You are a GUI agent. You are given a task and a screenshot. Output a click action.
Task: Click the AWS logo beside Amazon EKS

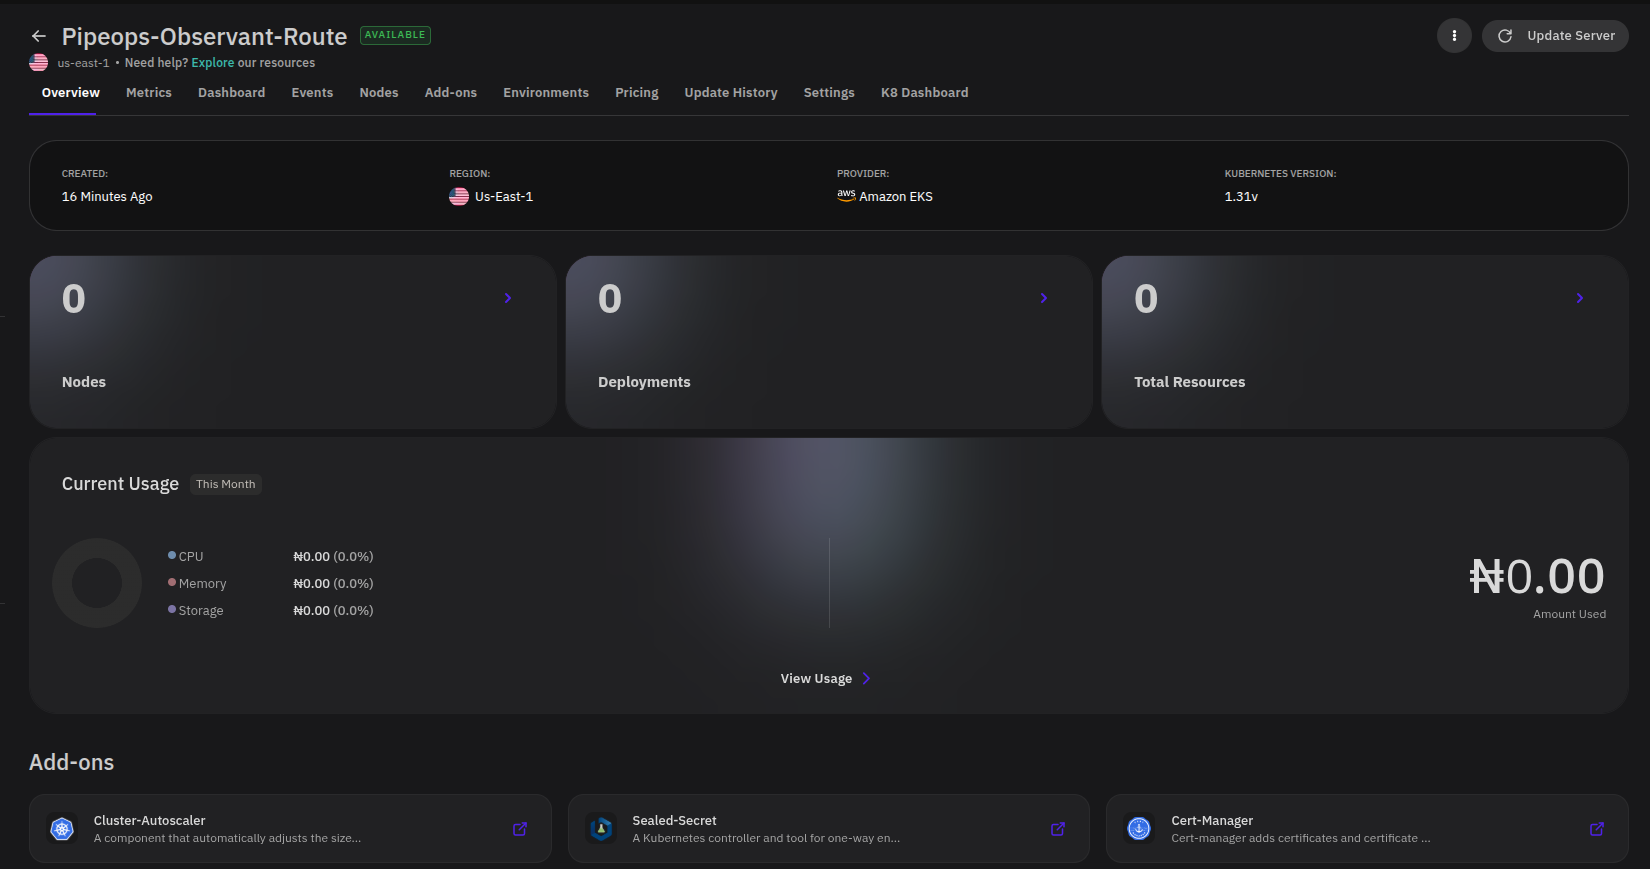pyautogui.click(x=846, y=196)
